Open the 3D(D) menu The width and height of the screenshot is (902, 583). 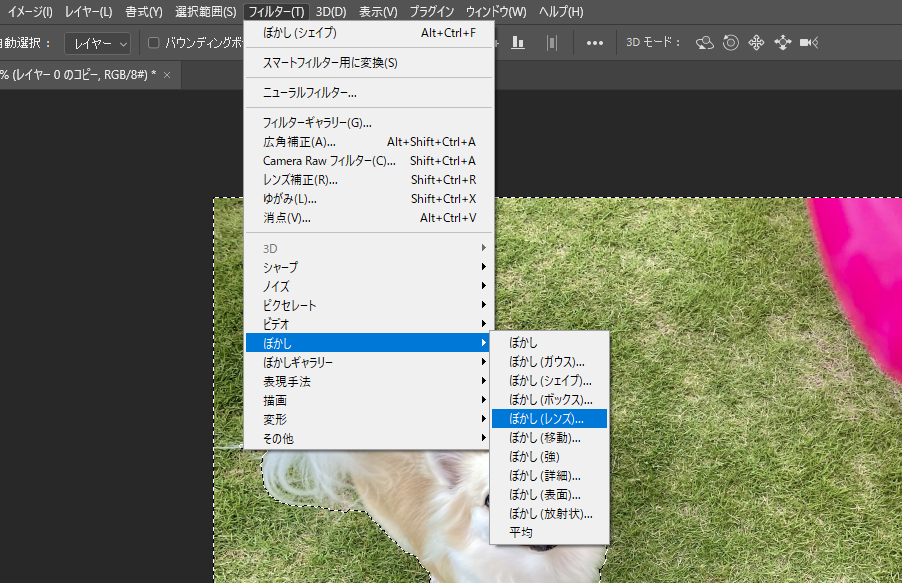click(331, 12)
